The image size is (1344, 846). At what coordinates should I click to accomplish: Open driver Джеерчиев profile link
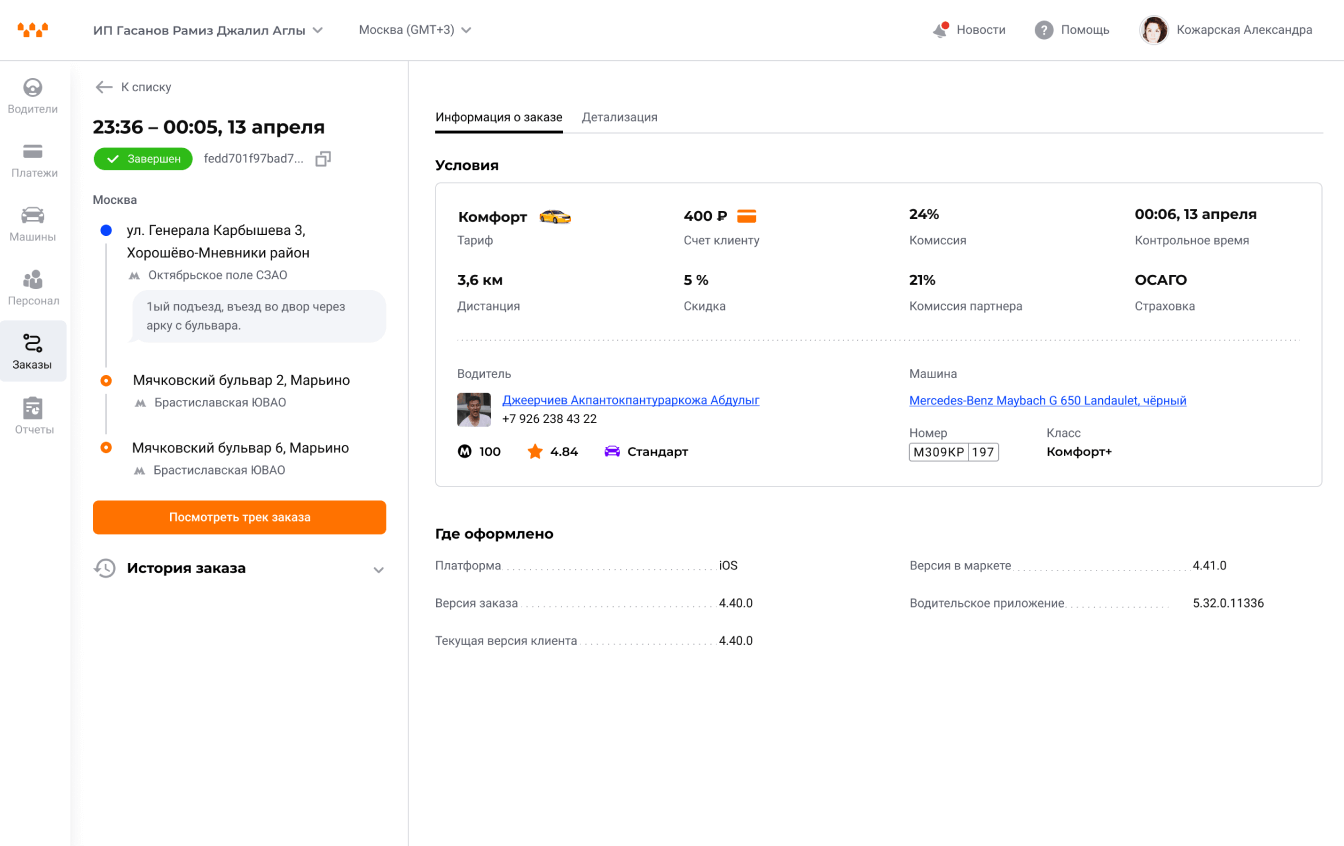pos(630,400)
